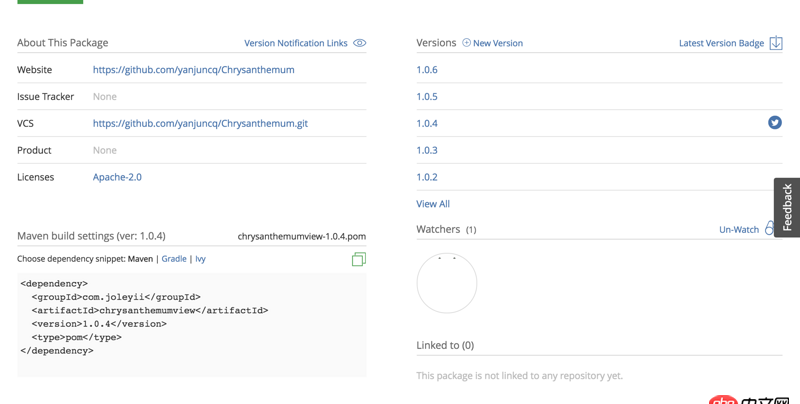
Task: Click the Twitter icon beside version 1.0.4
Action: point(775,123)
